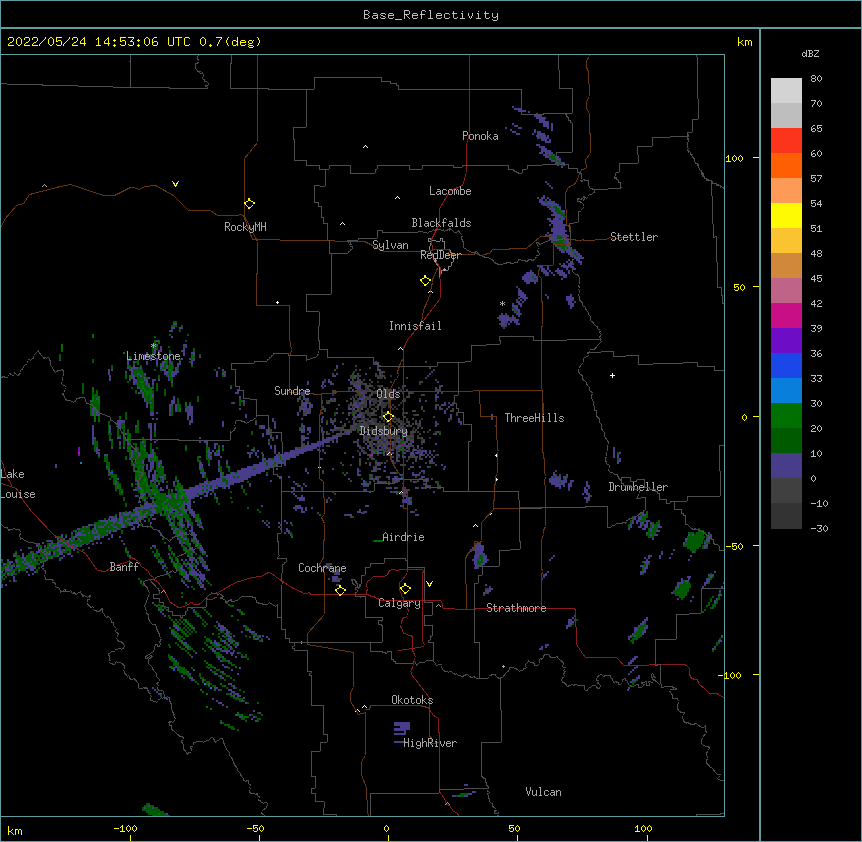The width and height of the screenshot is (862, 842).
Task: Click the yellow diamond marker near Cochrane
Action: [340, 590]
